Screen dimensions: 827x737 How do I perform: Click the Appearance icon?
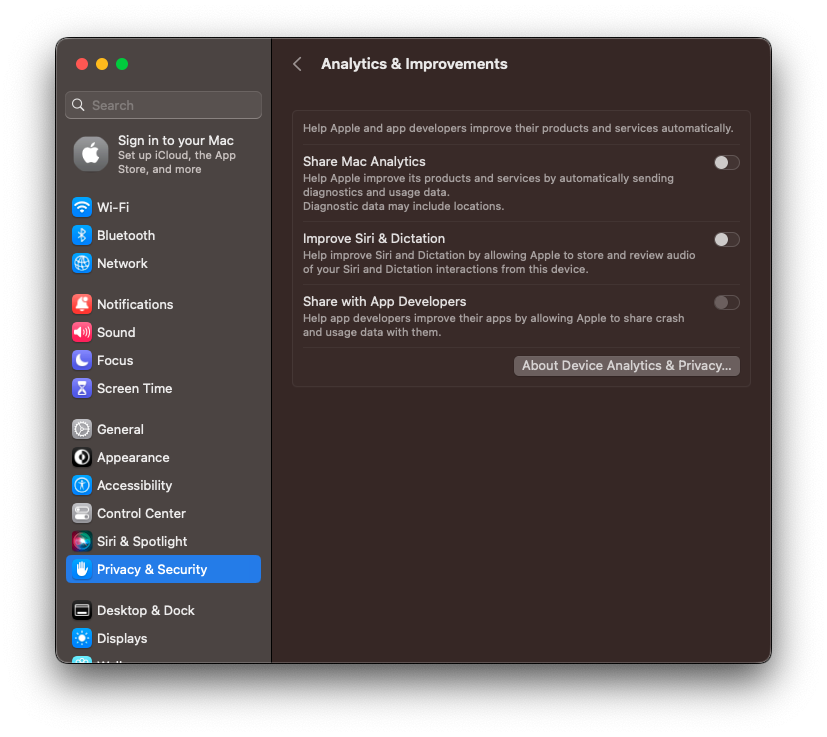tap(82, 457)
